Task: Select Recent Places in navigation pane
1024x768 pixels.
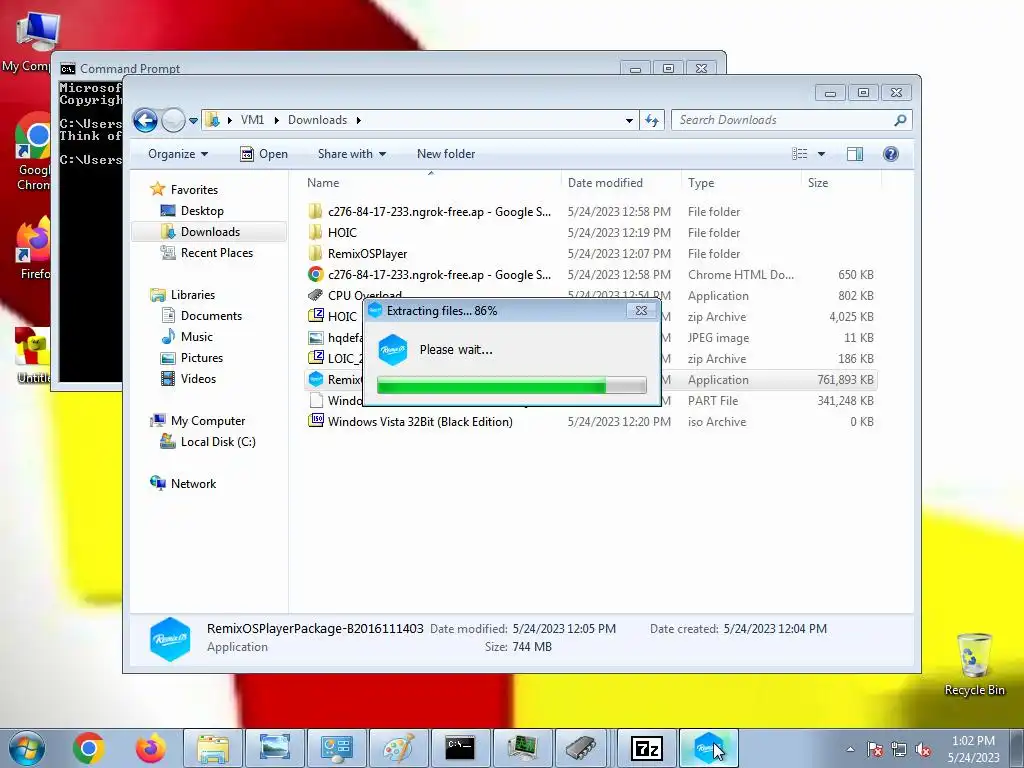Action: click(216, 253)
